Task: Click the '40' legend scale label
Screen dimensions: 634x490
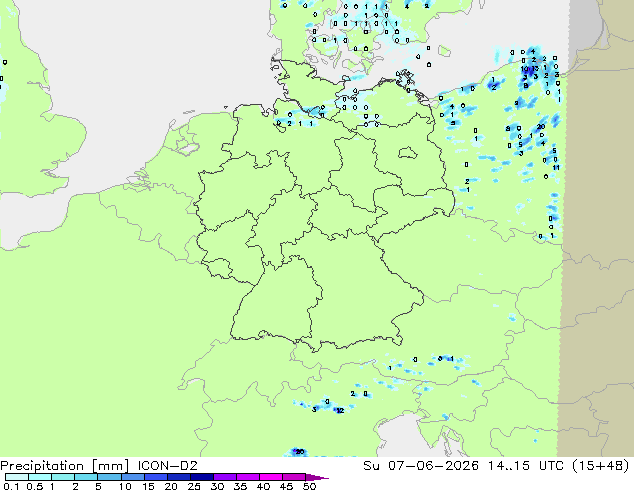Action: (x=263, y=486)
